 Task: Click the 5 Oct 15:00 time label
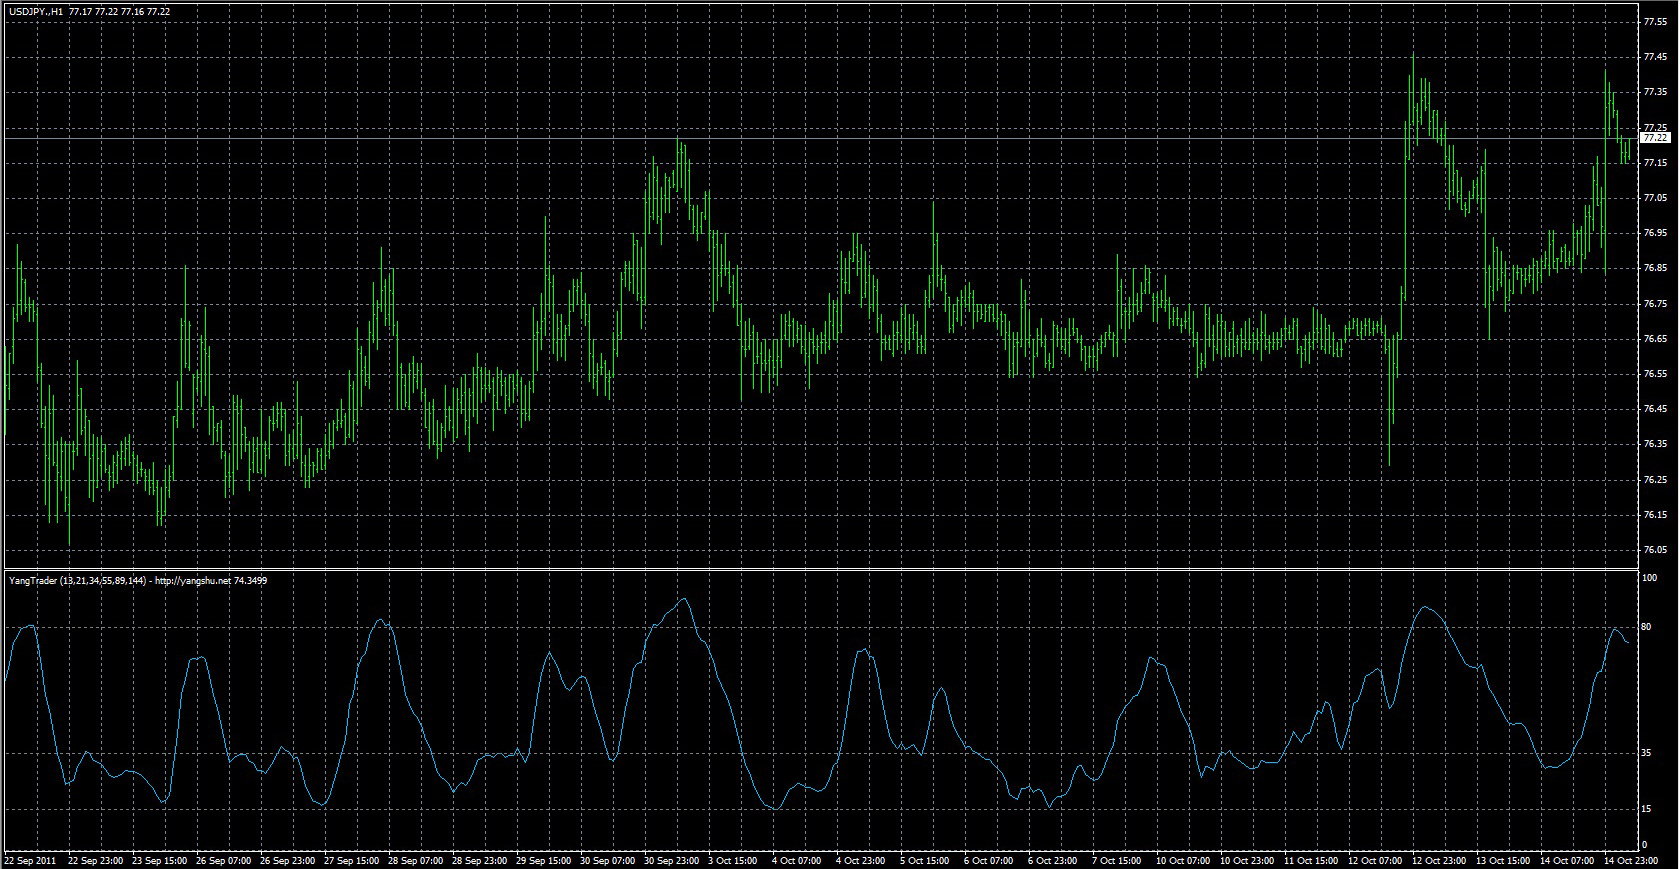[x=925, y=860]
